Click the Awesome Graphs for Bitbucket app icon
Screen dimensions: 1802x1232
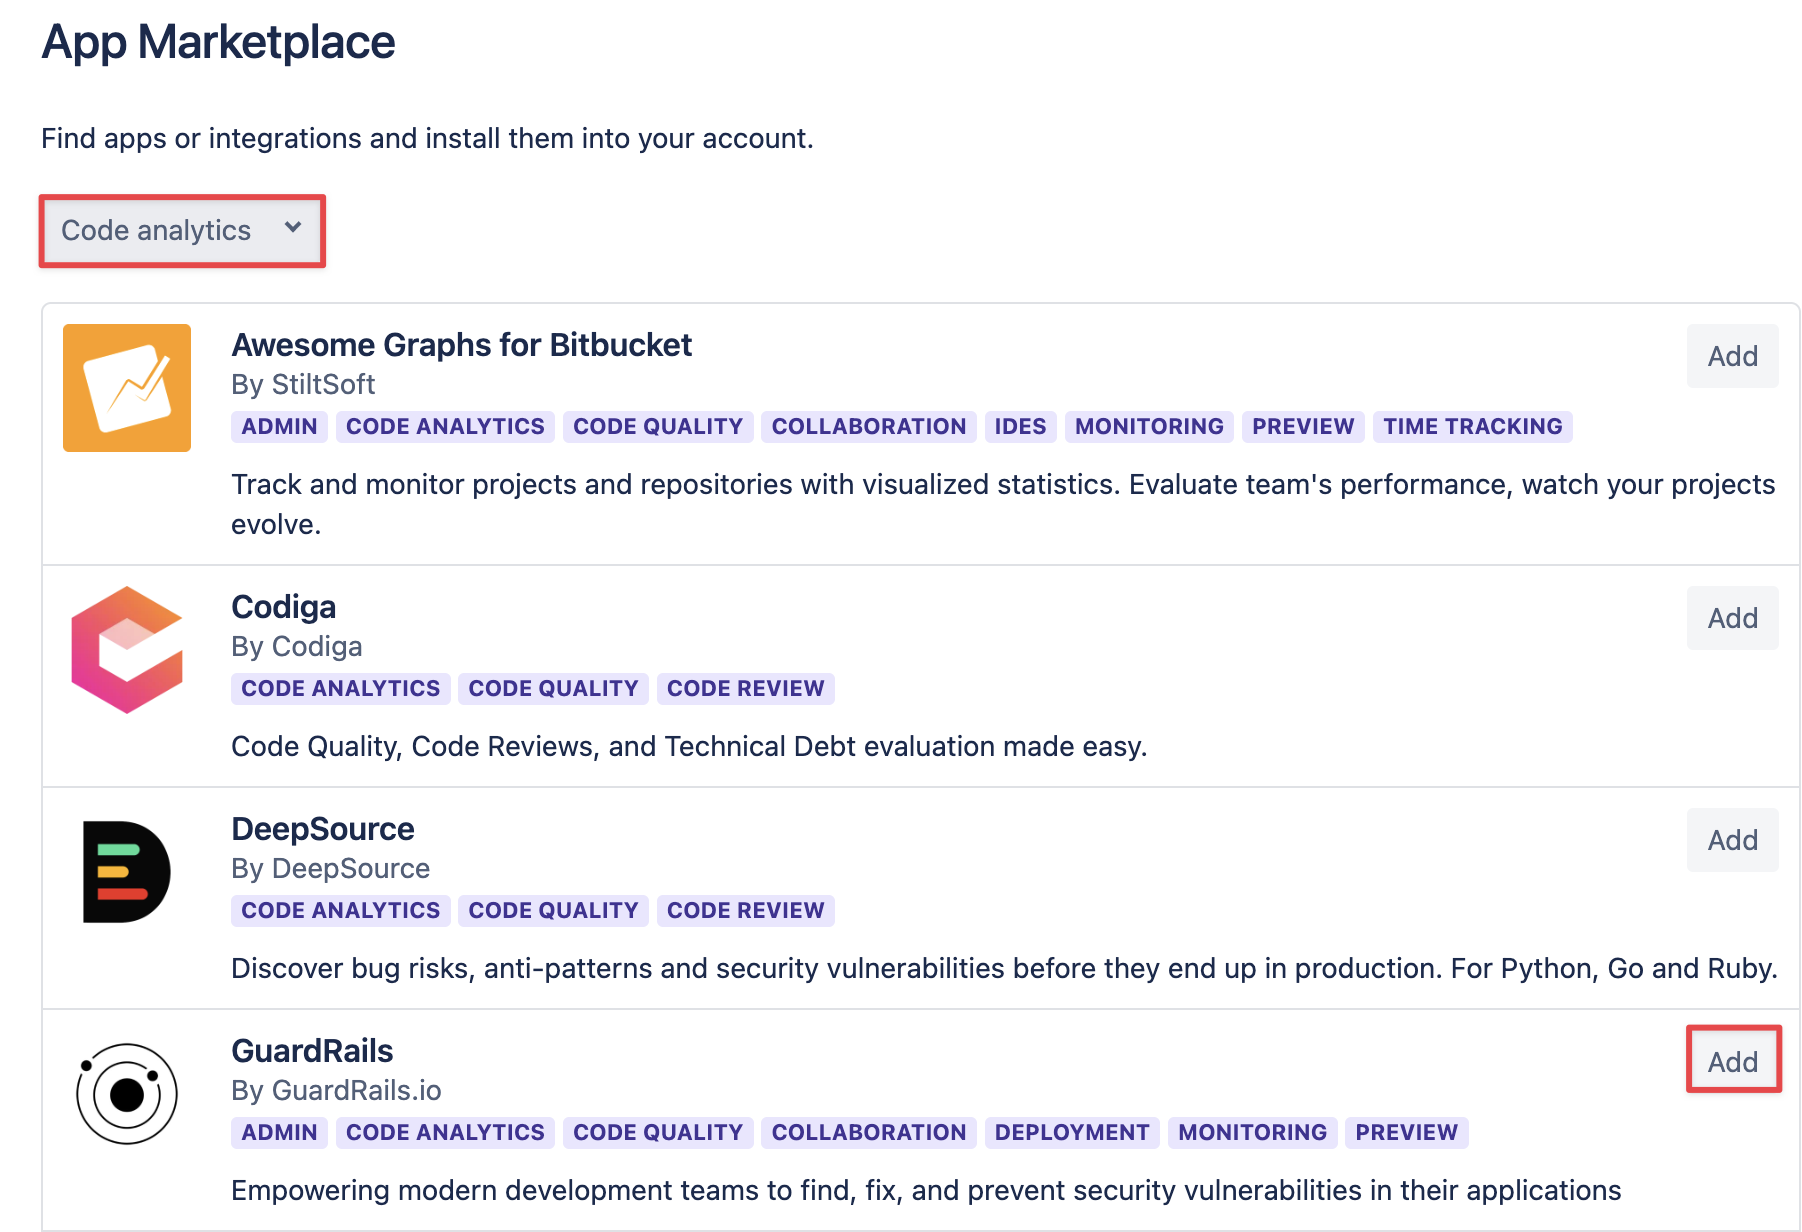127,388
